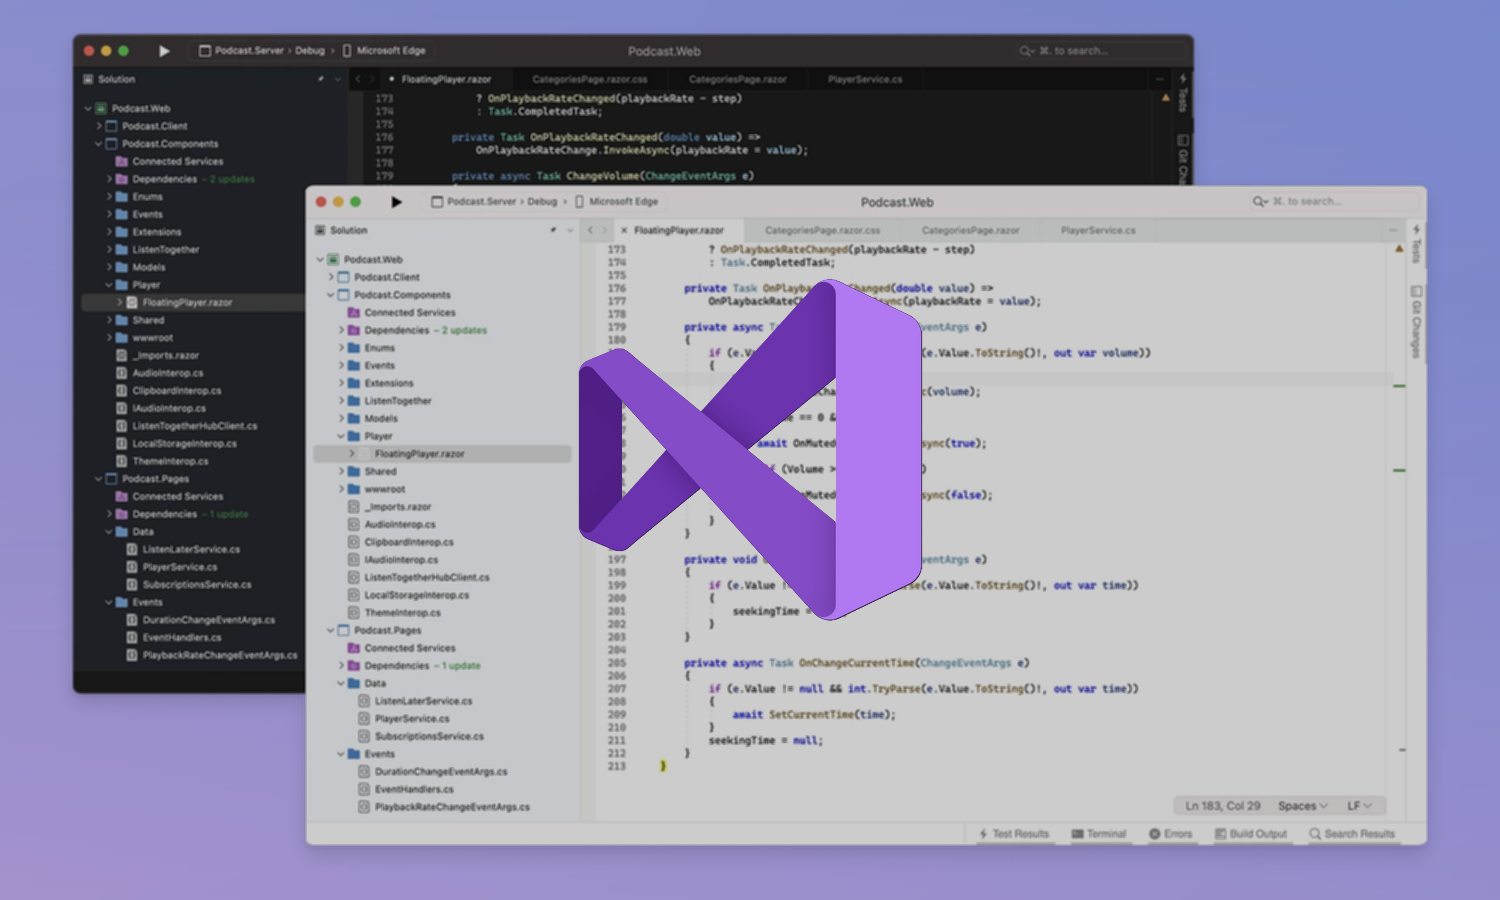Switch to the PlayerService.cs tab
1500x900 pixels.
(x=1097, y=229)
